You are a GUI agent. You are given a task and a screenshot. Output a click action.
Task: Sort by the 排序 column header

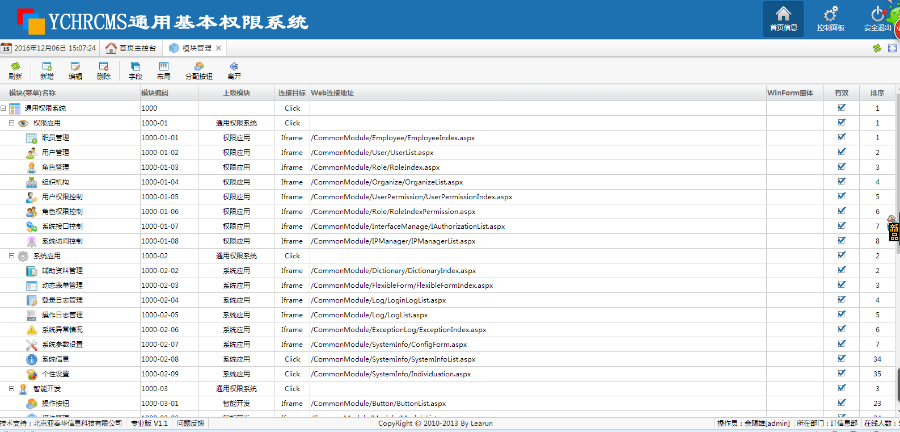(x=876, y=92)
